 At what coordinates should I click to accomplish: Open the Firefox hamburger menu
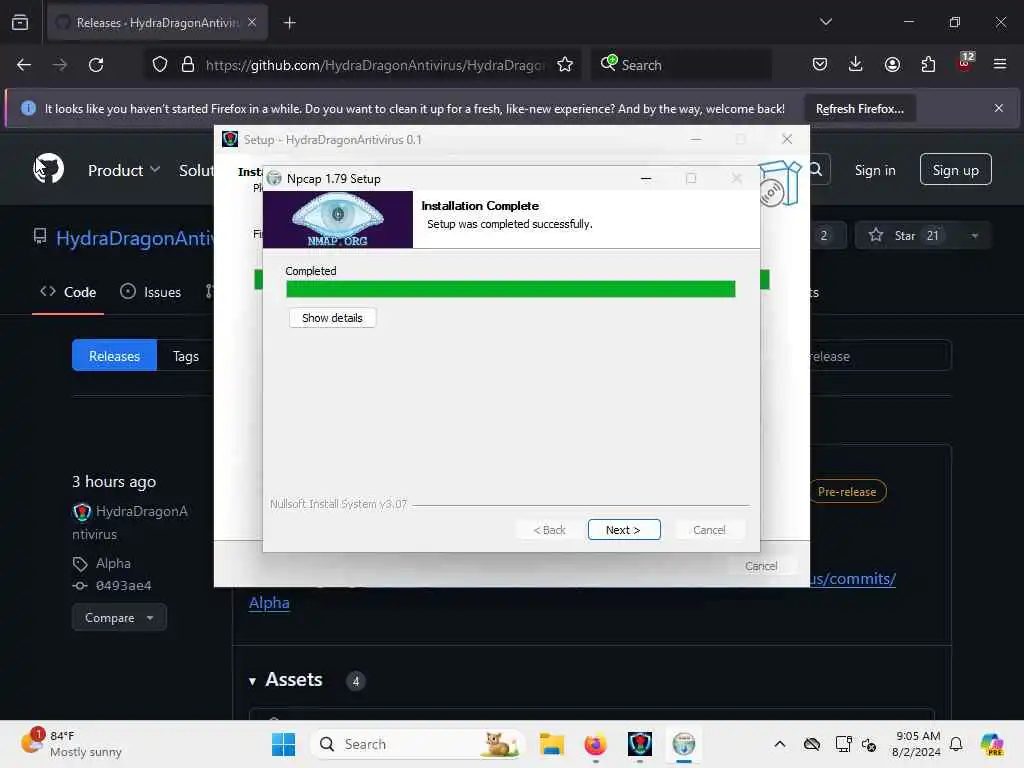point(1000,64)
